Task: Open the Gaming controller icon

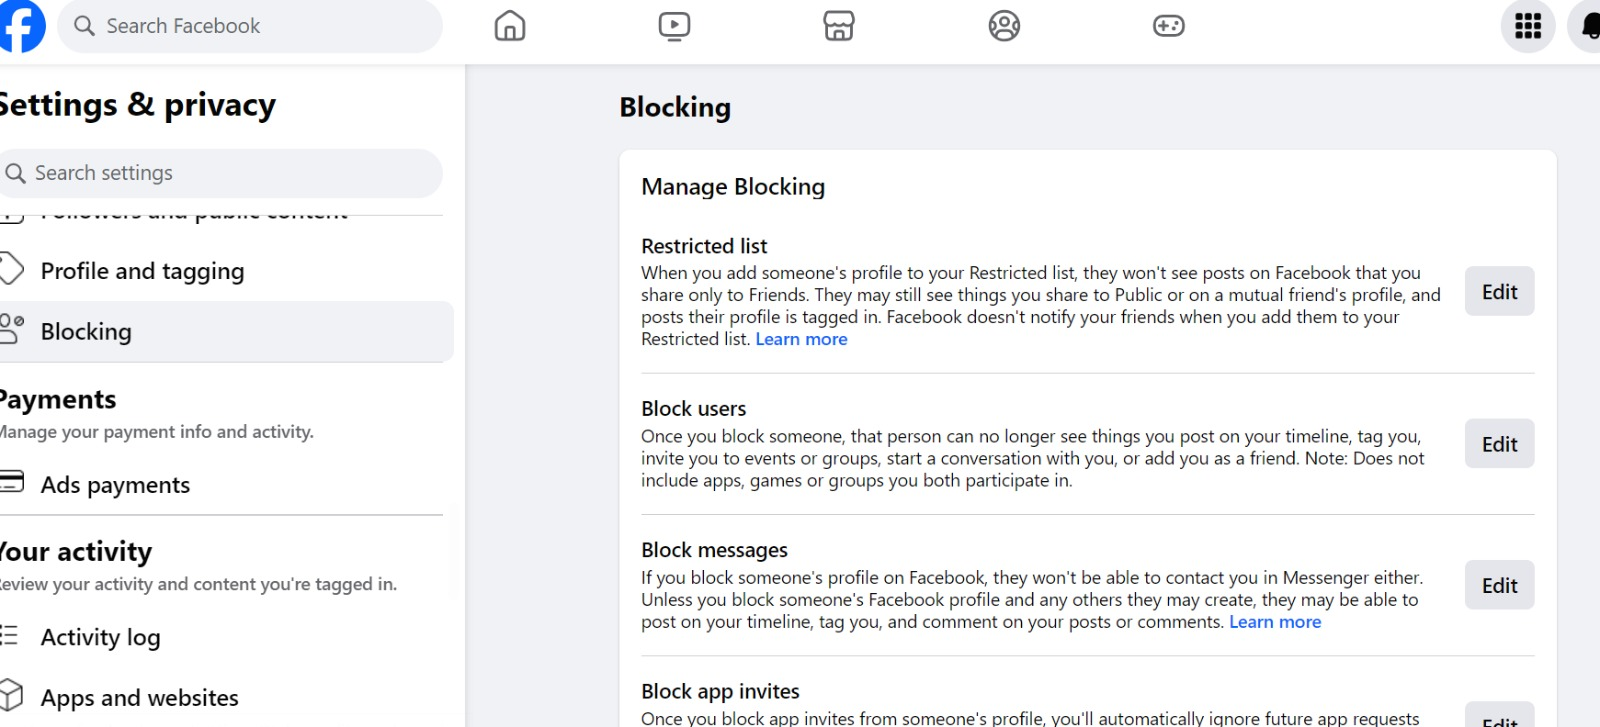Action: pyautogui.click(x=1168, y=26)
